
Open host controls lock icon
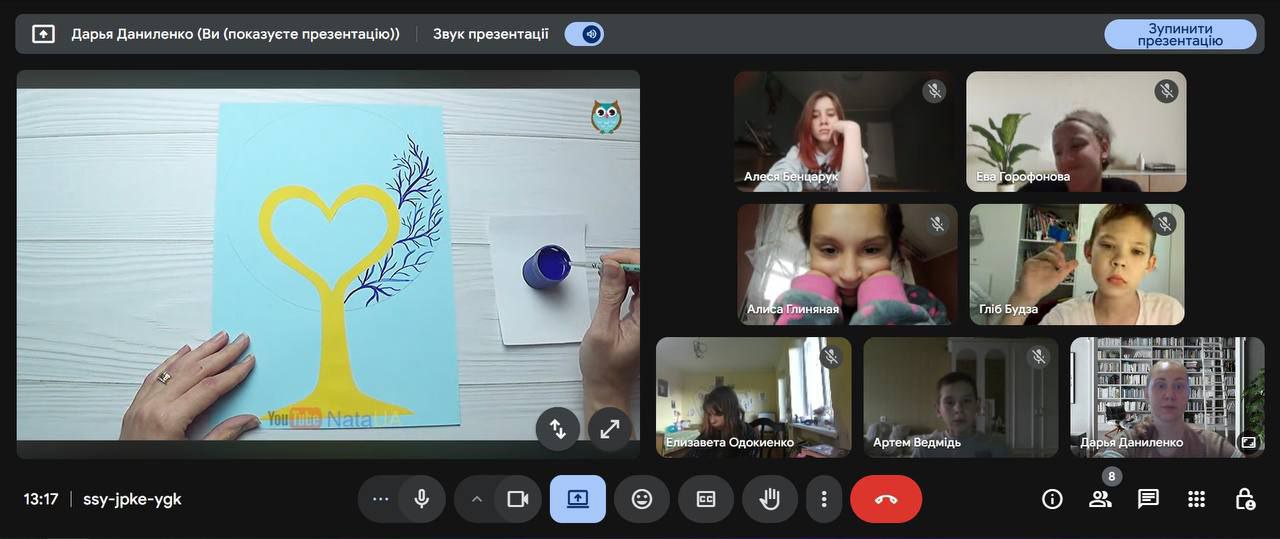pyautogui.click(x=1244, y=499)
